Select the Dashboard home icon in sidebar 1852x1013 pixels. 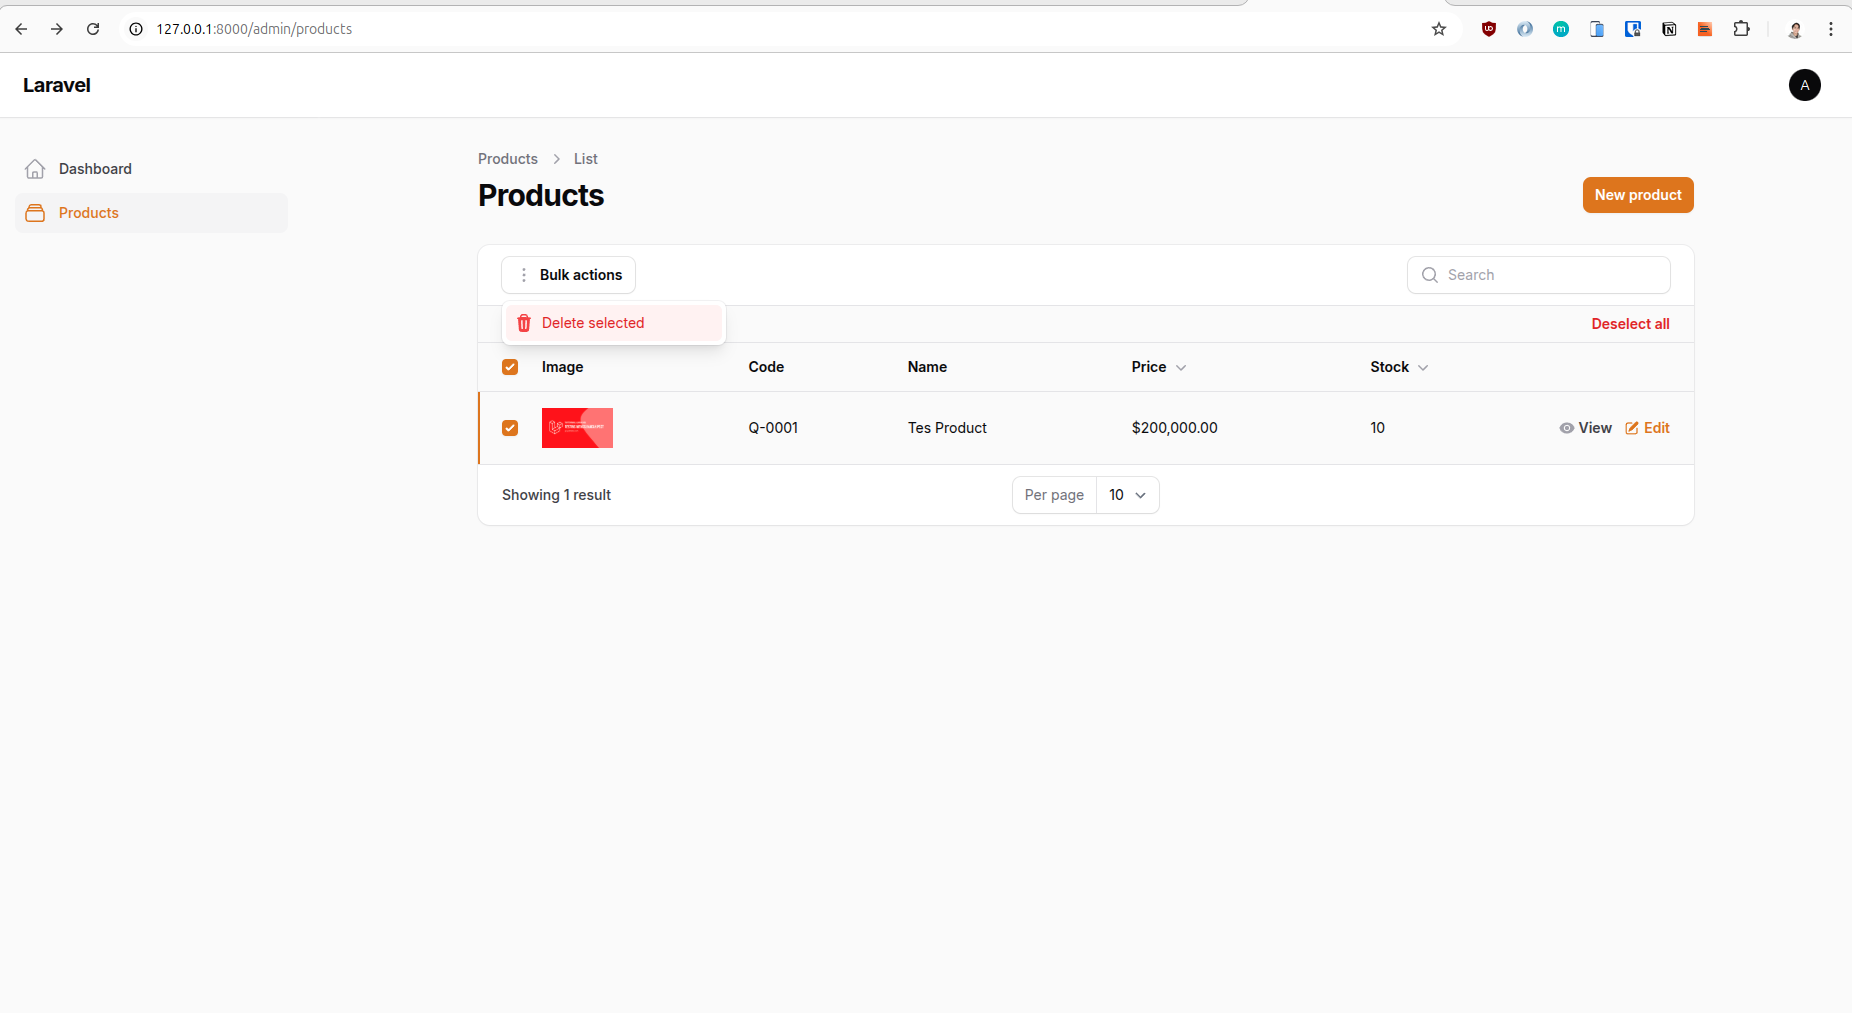(x=35, y=168)
